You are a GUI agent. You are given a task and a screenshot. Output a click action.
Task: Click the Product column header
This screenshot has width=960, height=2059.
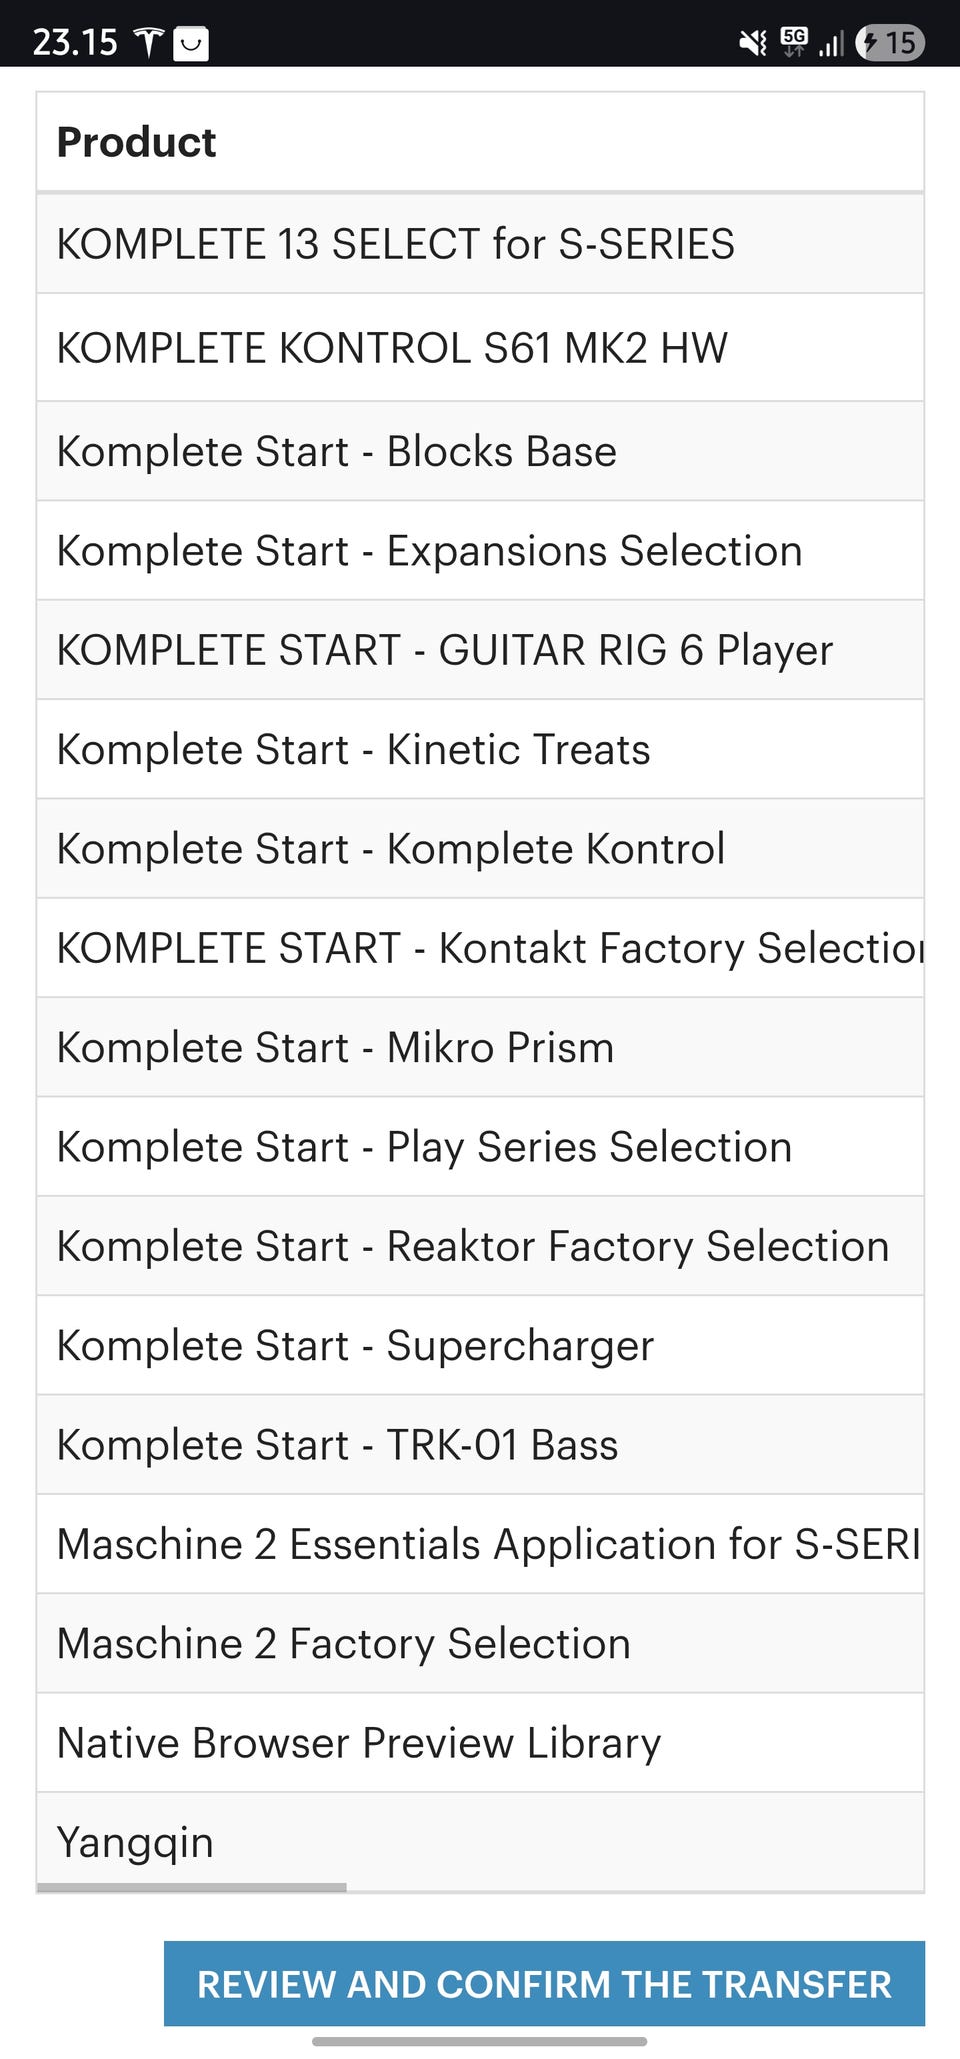(x=137, y=142)
